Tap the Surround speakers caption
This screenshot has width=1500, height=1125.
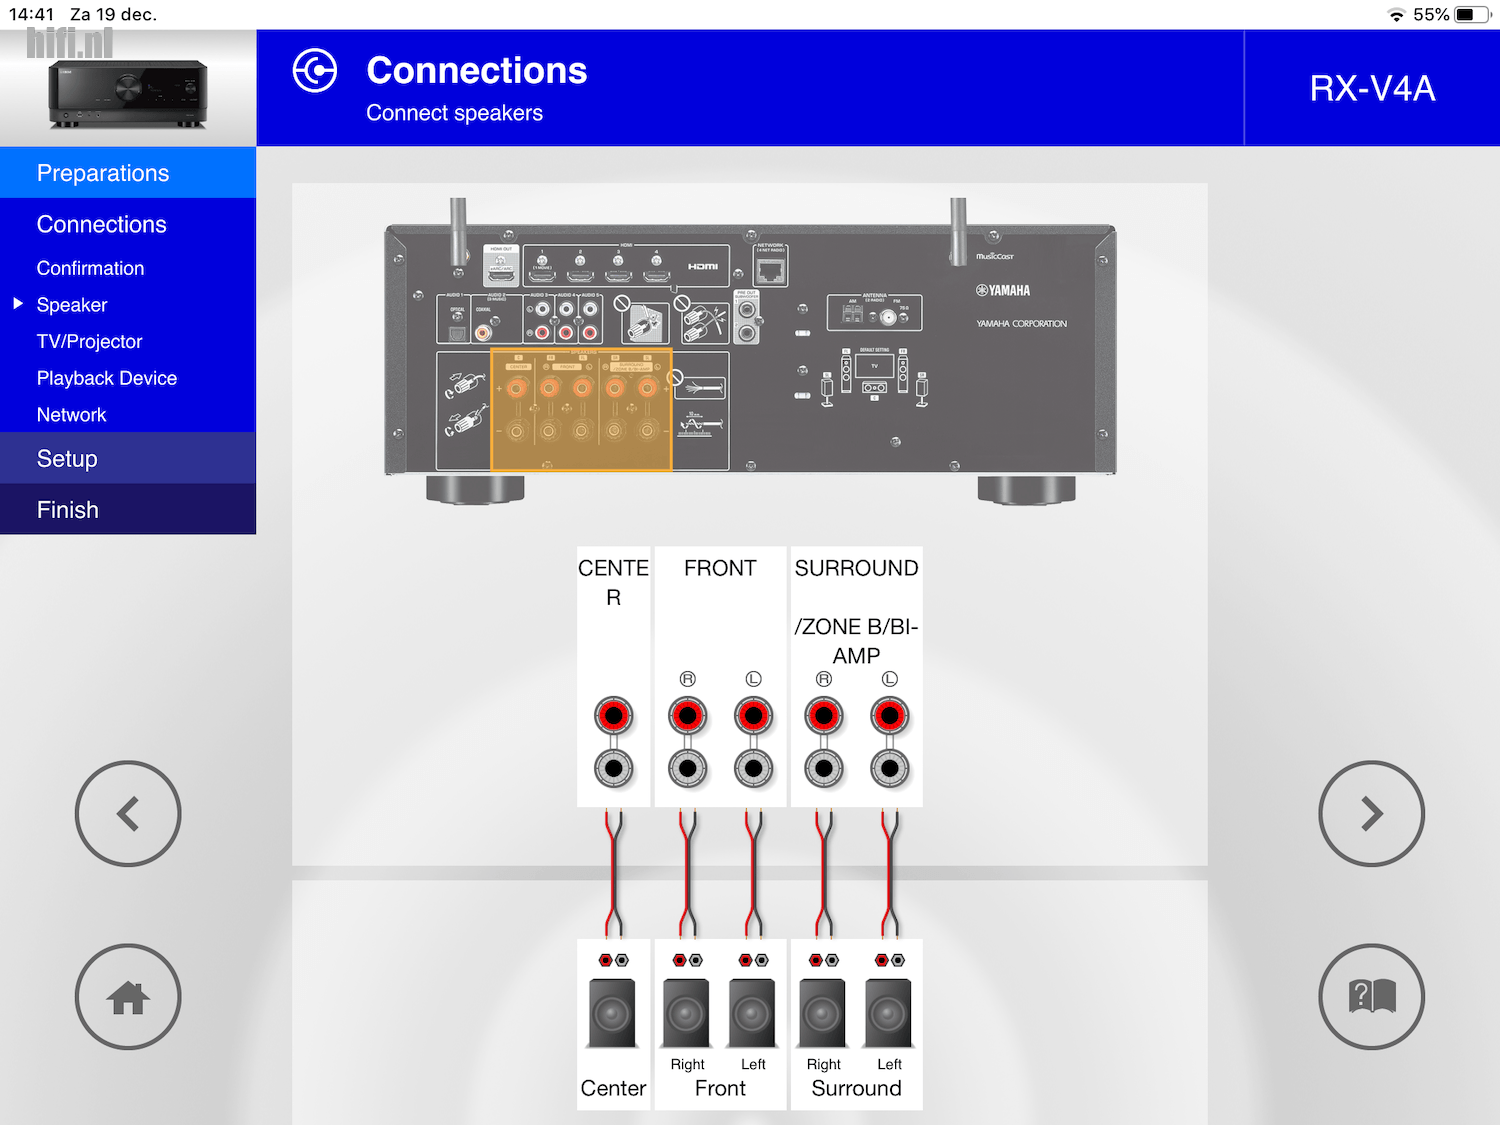(x=856, y=1088)
